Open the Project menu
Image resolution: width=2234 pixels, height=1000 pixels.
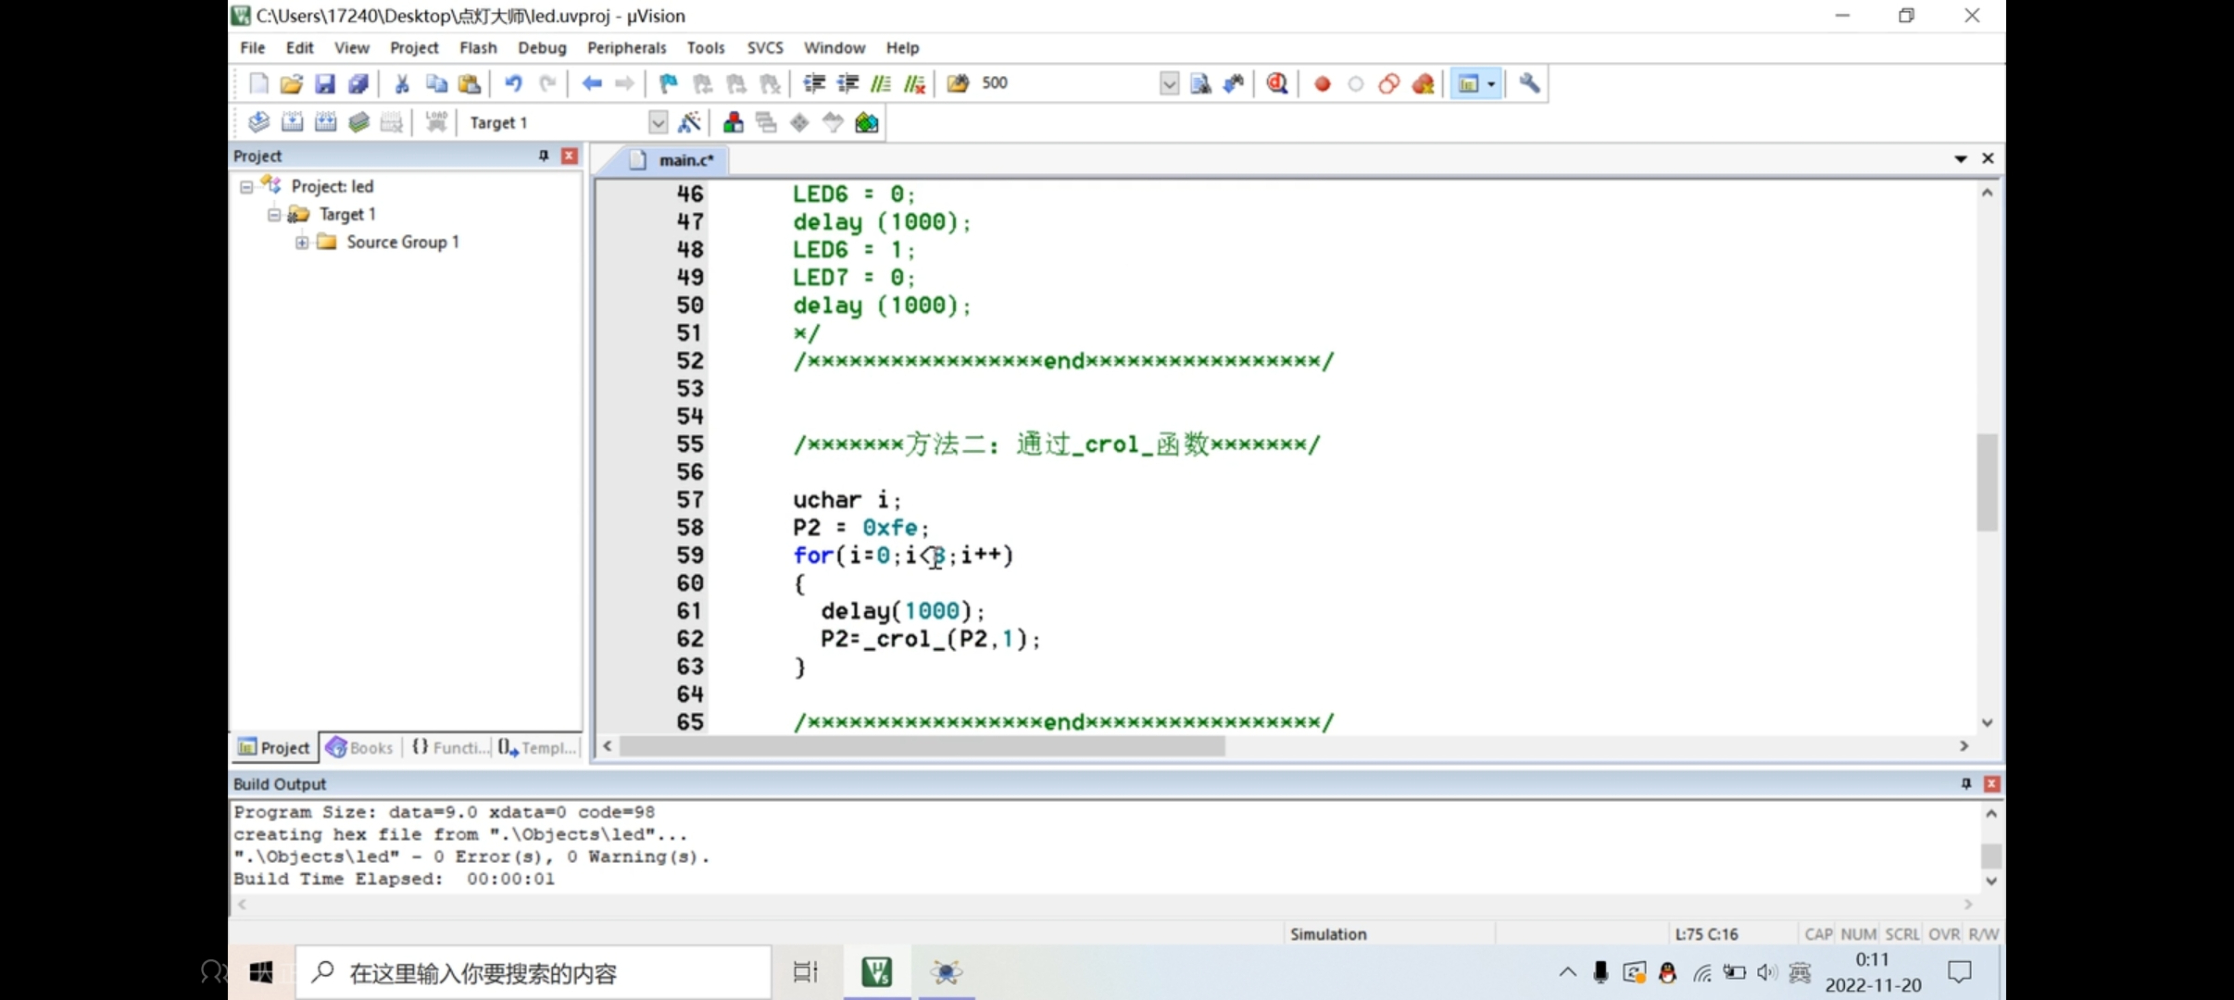tap(414, 47)
